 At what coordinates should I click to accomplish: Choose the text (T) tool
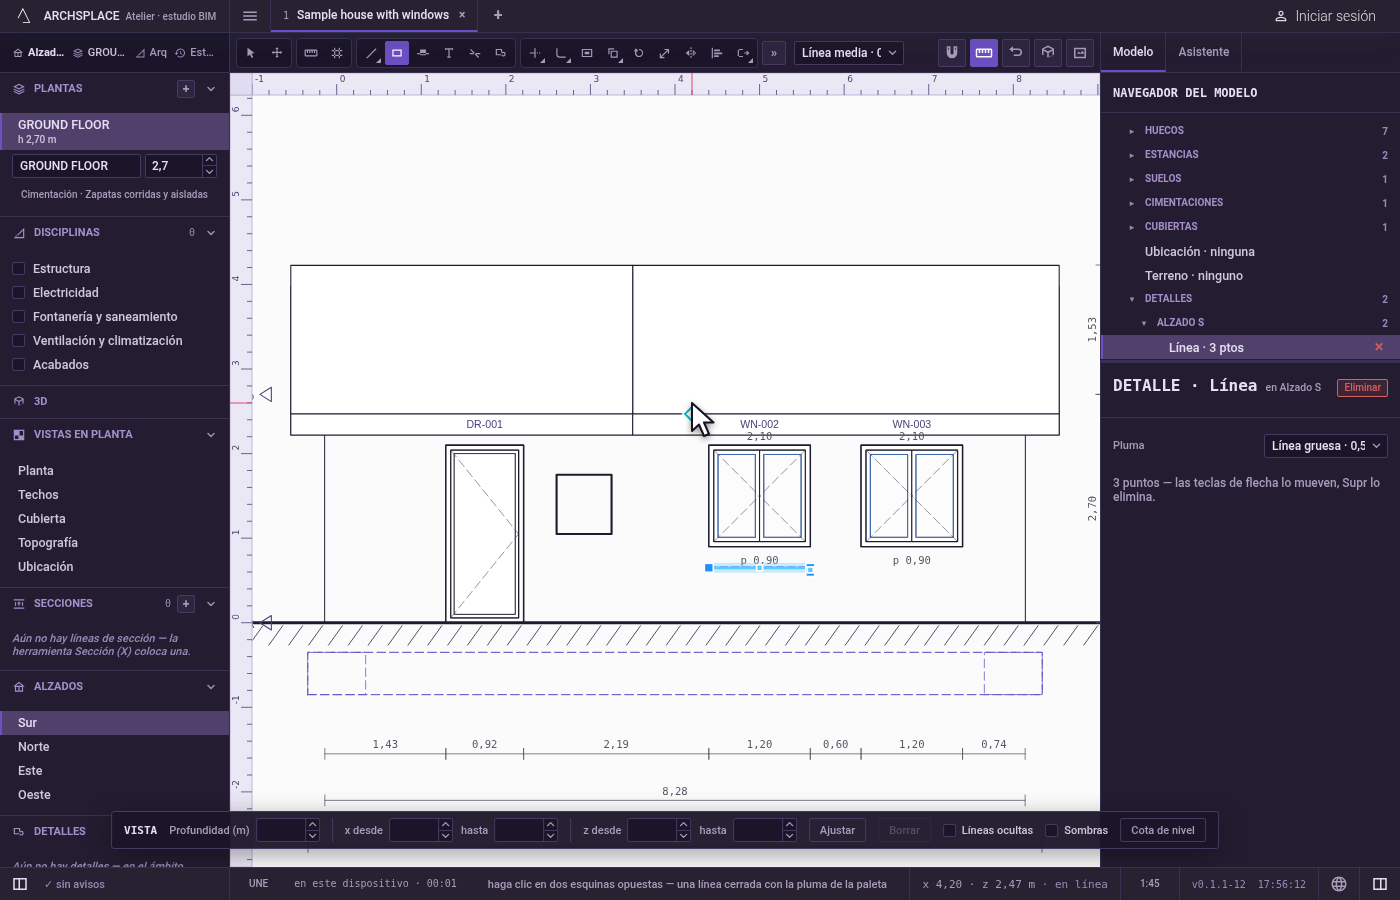(x=449, y=53)
